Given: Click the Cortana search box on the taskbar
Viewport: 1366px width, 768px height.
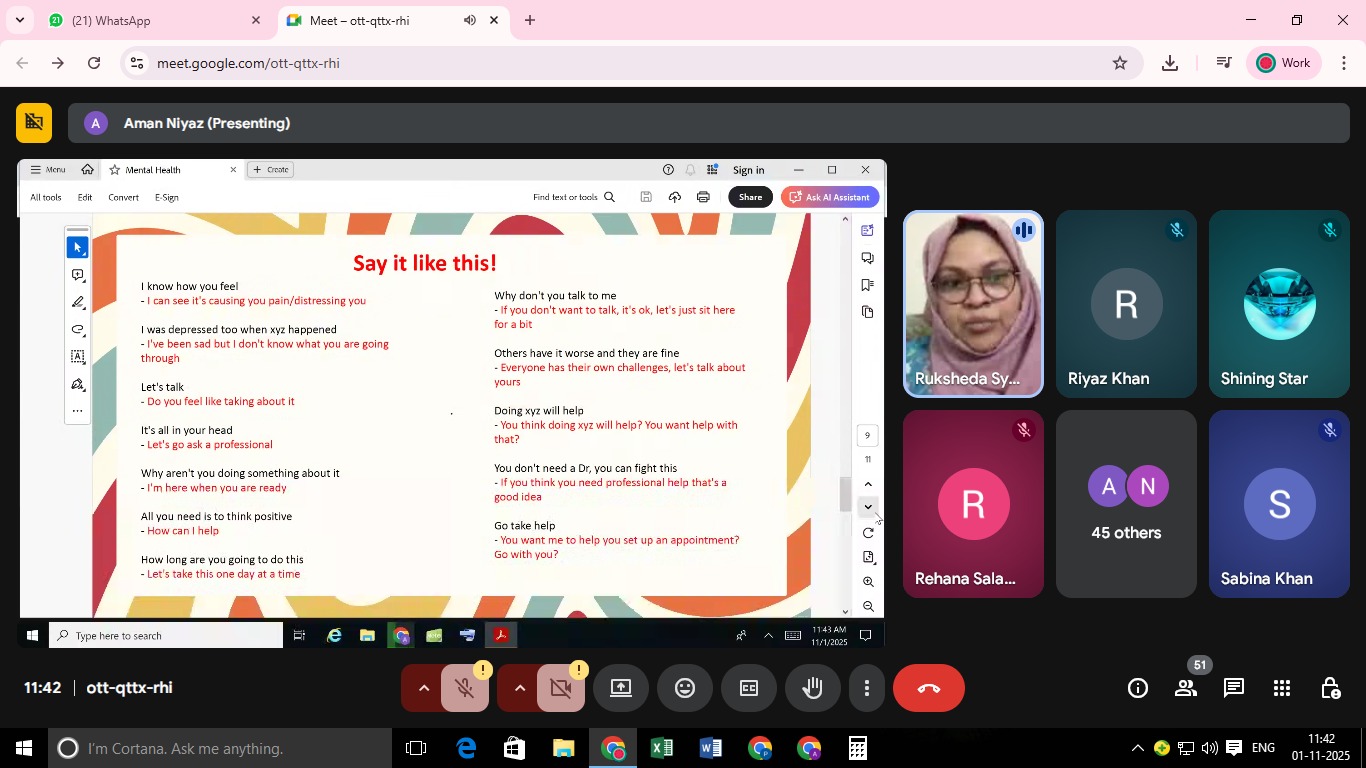Looking at the screenshot, I should click(x=218, y=748).
